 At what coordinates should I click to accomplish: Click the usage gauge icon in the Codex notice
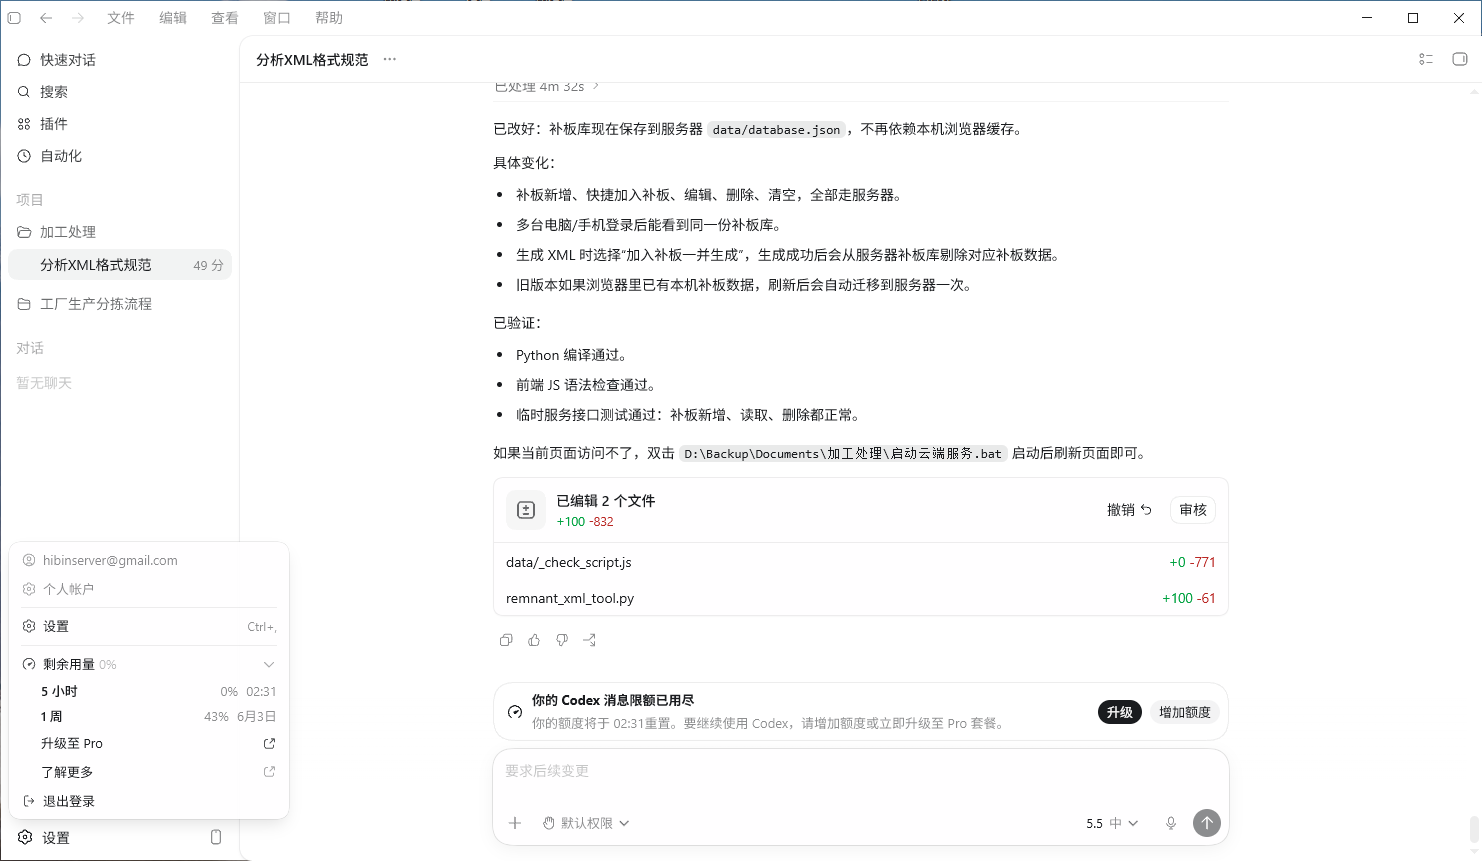coord(515,712)
